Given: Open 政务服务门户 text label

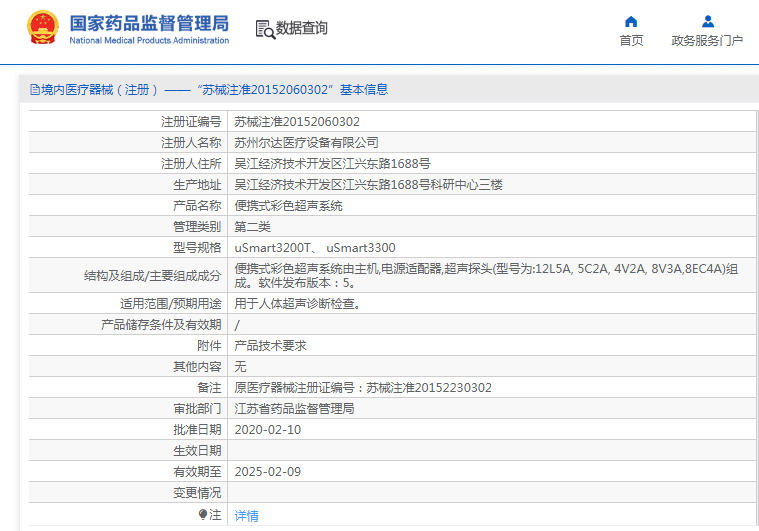Looking at the screenshot, I should tap(707, 41).
